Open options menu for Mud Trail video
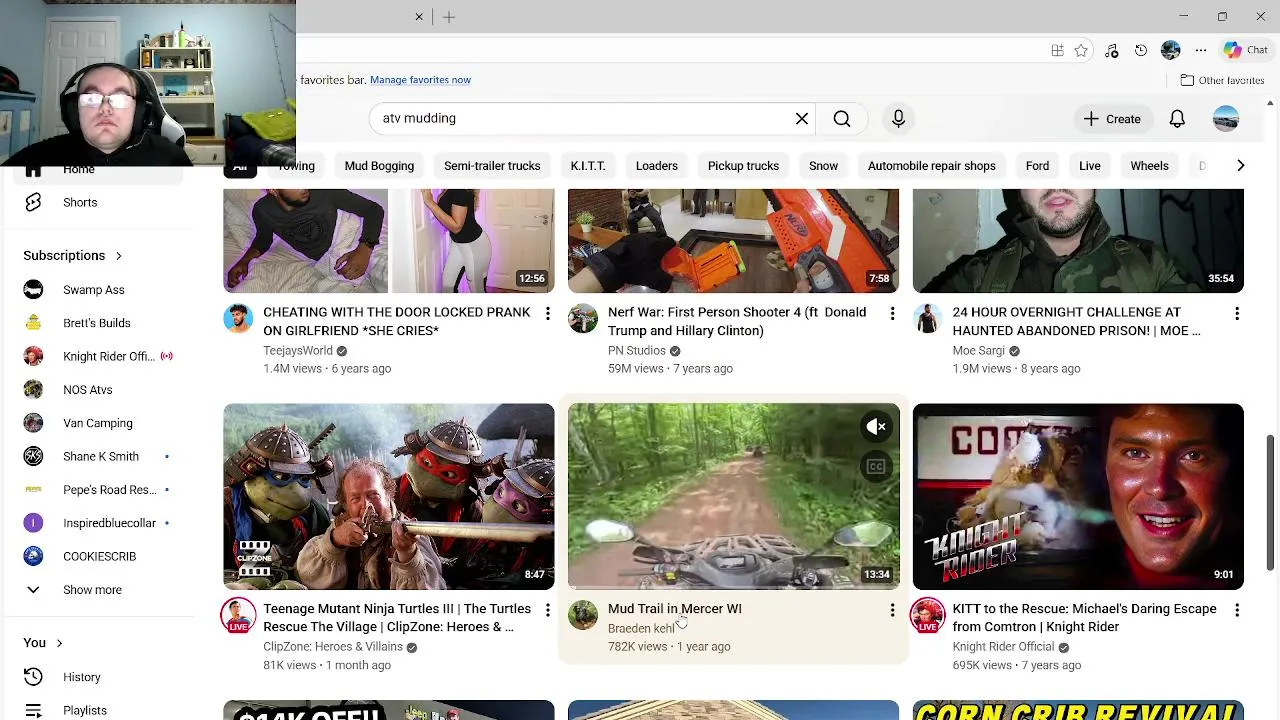Screen dimensions: 1280x720 click(x=892, y=609)
